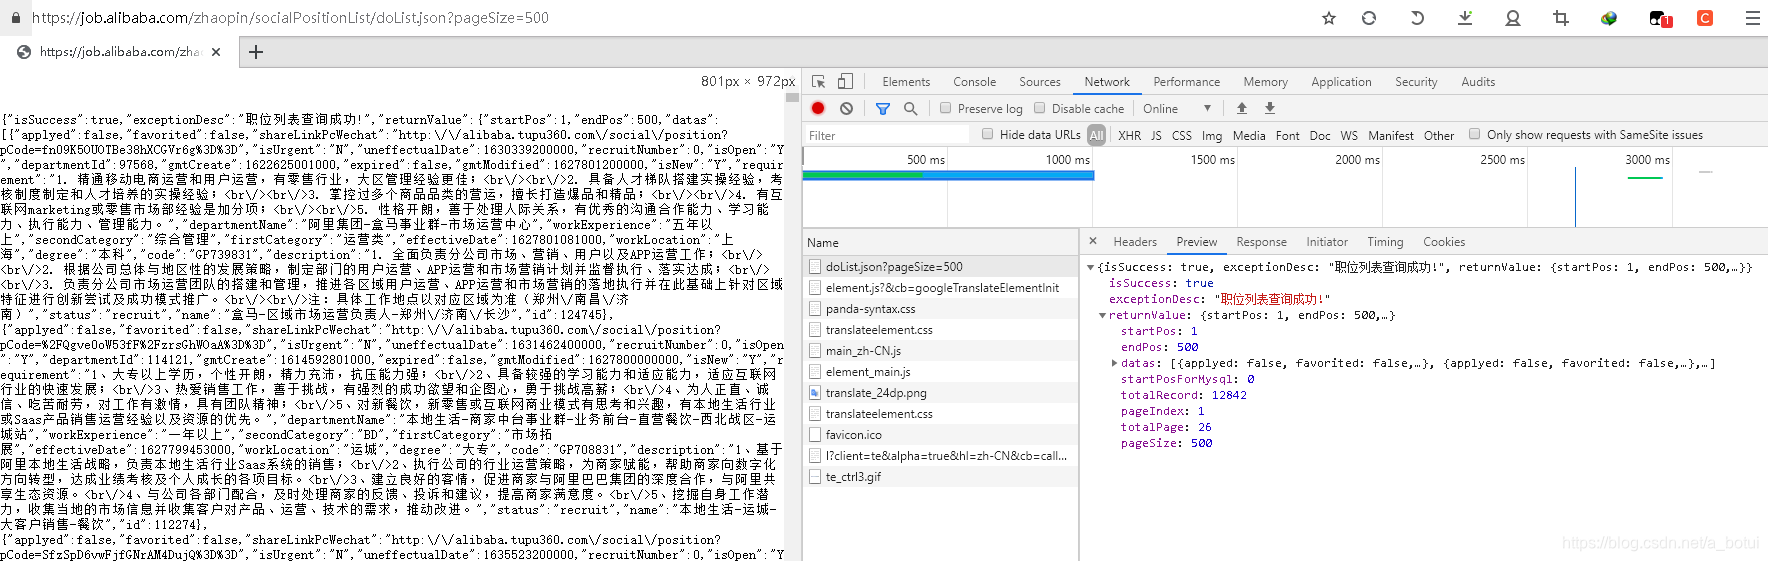Collapse the returnValue node
The height and width of the screenshot is (561, 1768).
[1103, 315]
